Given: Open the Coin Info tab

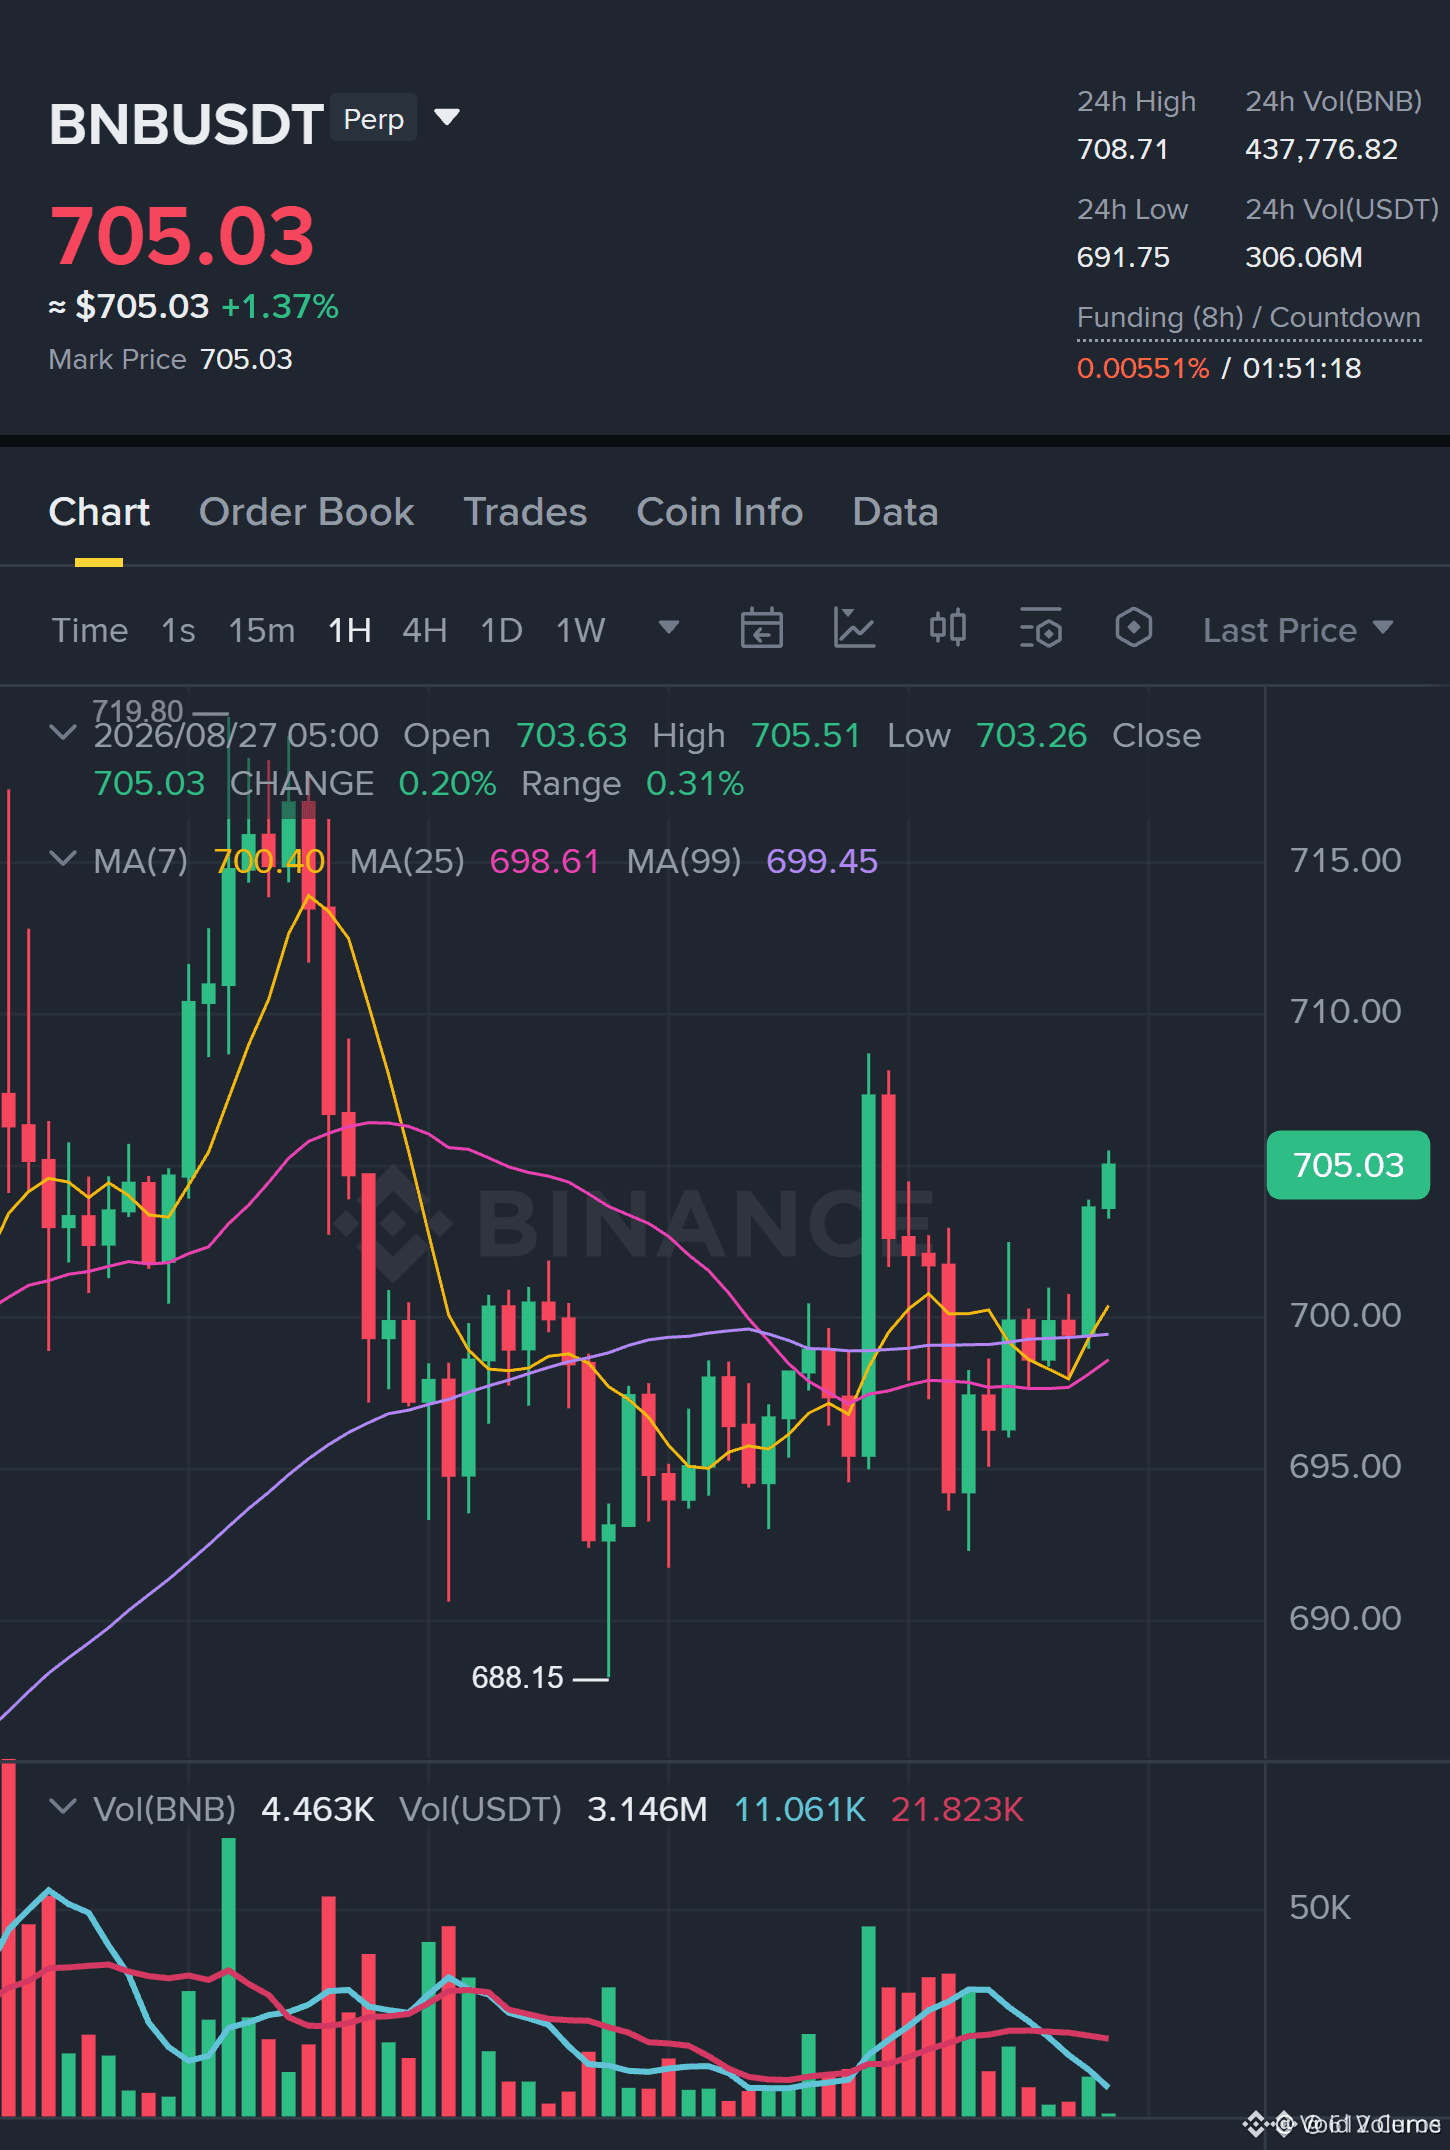Looking at the screenshot, I should [x=720, y=512].
